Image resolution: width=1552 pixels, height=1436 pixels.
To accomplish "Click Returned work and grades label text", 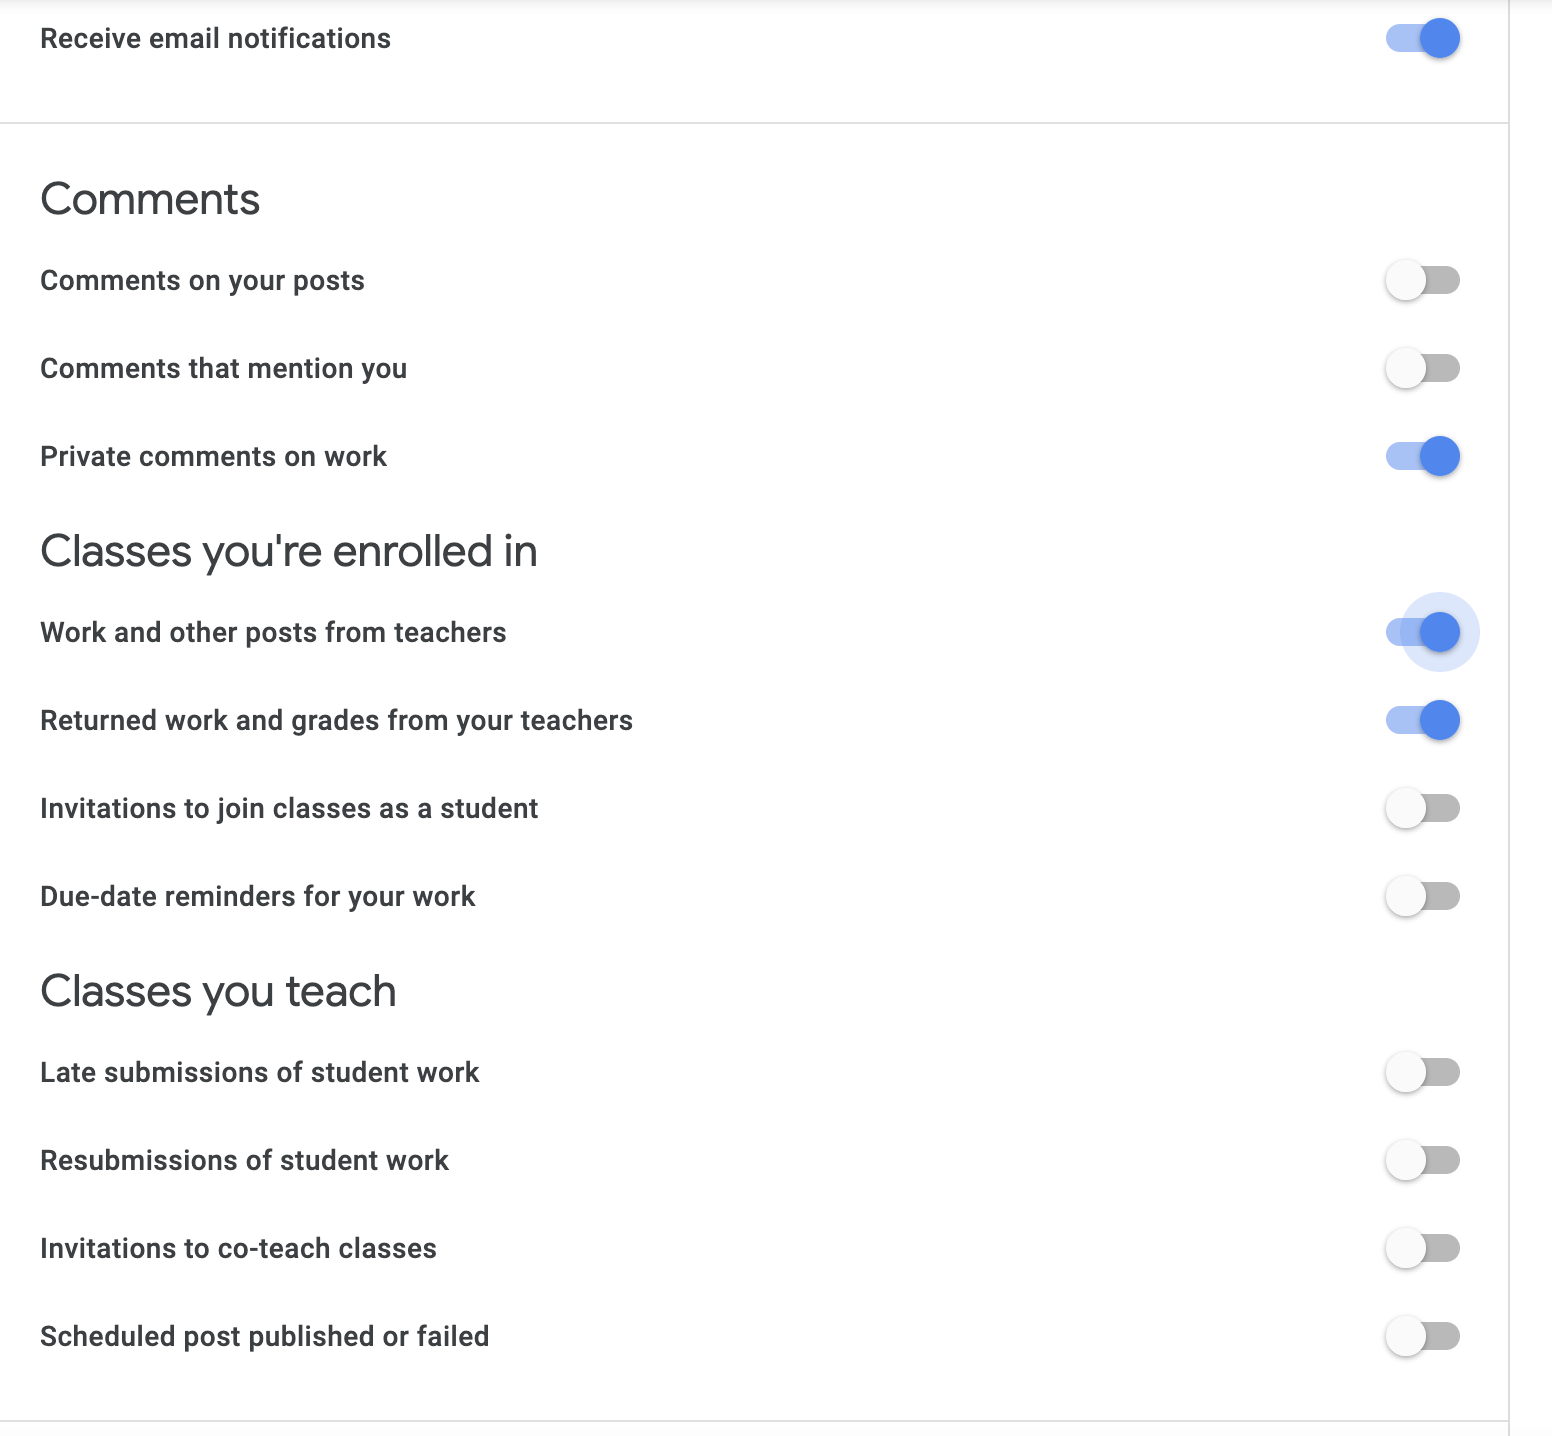I will (336, 721).
